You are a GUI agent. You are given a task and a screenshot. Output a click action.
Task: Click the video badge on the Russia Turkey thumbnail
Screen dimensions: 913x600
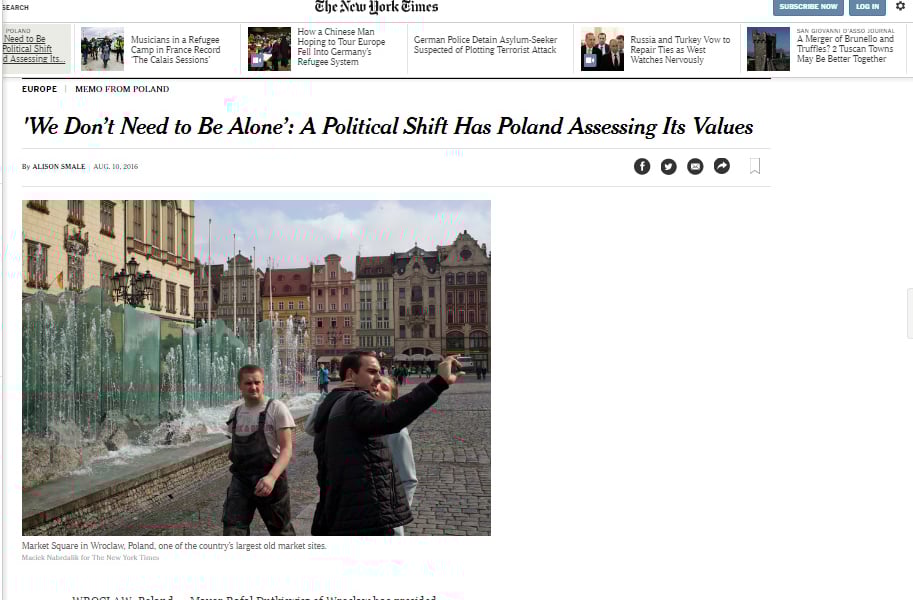pos(590,60)
